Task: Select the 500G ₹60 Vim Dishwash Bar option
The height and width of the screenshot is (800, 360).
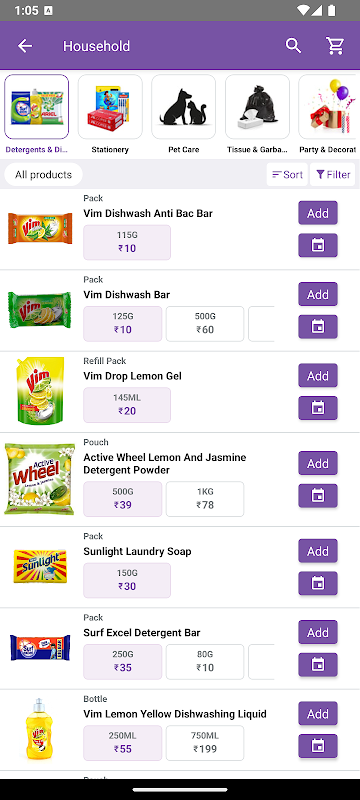Action: [205, 324]
